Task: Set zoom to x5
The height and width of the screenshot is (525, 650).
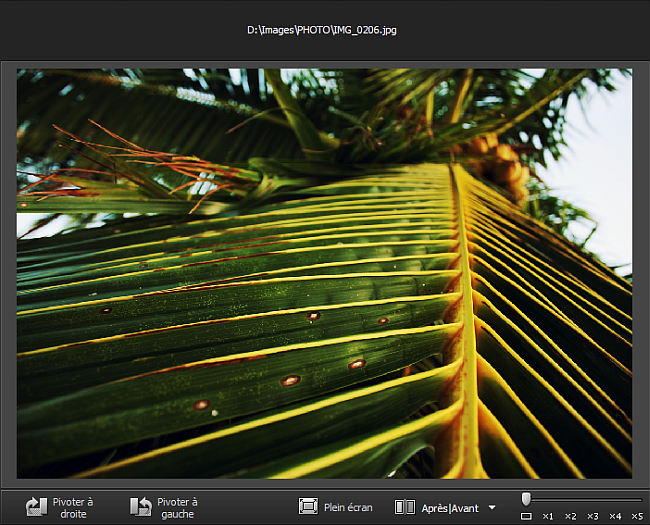Action: click(x=637, y=516)
